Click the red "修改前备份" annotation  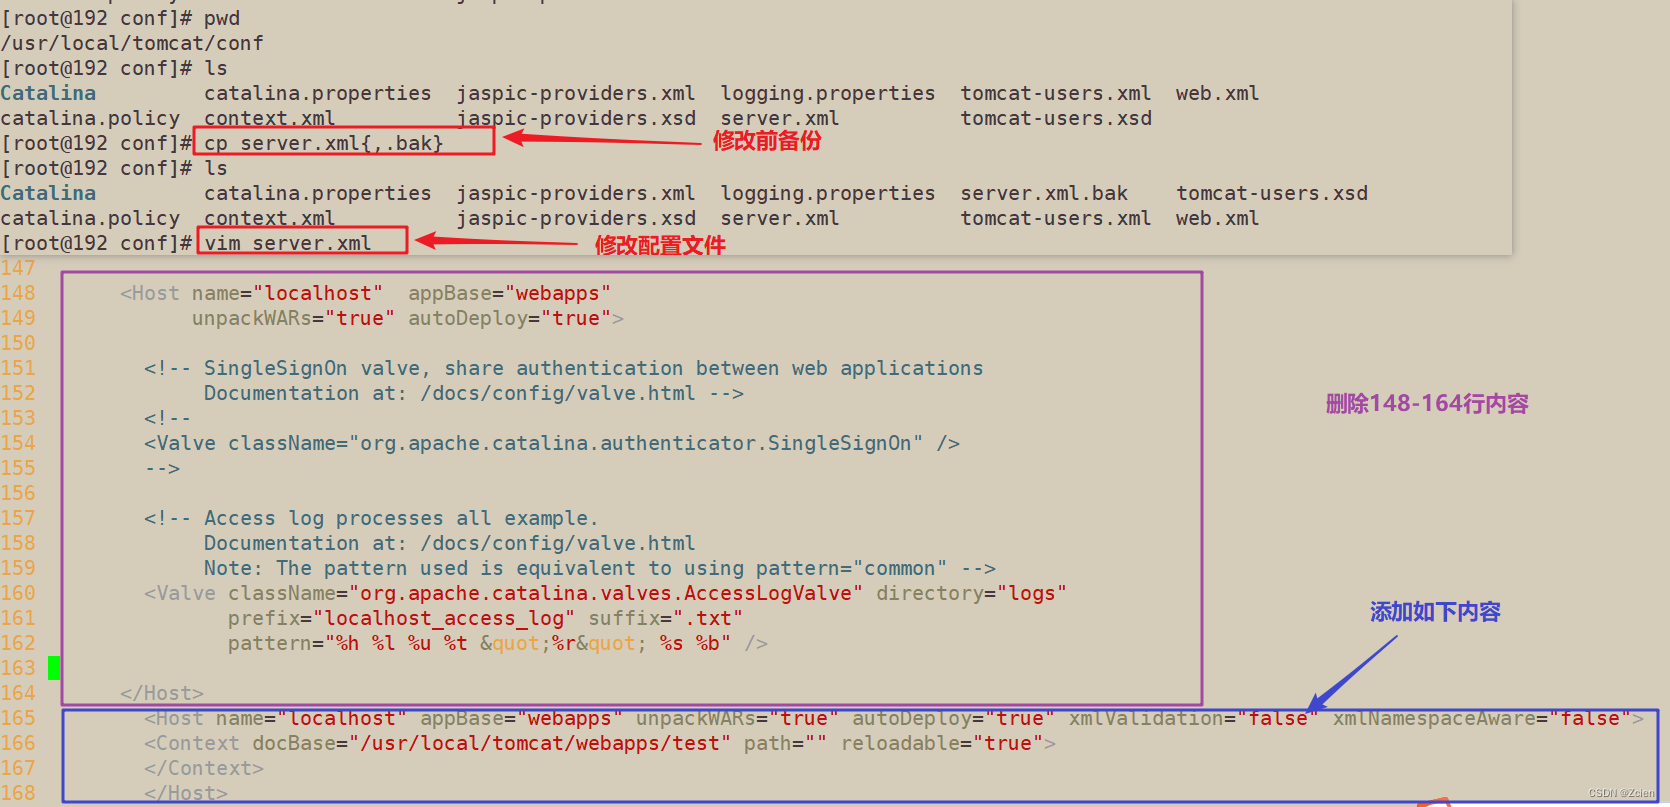(x=766, y=141)
